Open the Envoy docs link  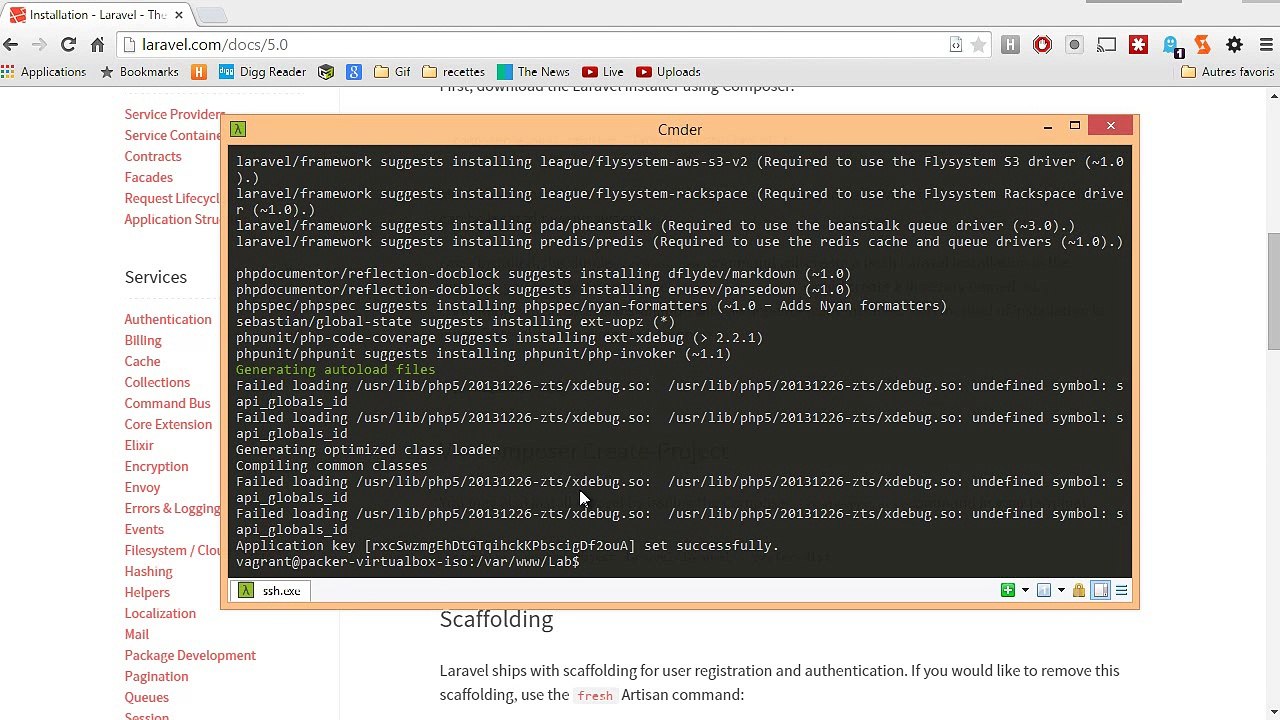tap(142, 488)
